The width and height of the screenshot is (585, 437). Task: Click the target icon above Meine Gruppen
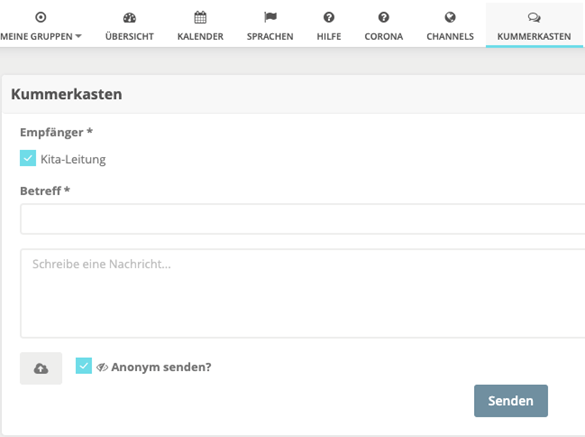41,17
